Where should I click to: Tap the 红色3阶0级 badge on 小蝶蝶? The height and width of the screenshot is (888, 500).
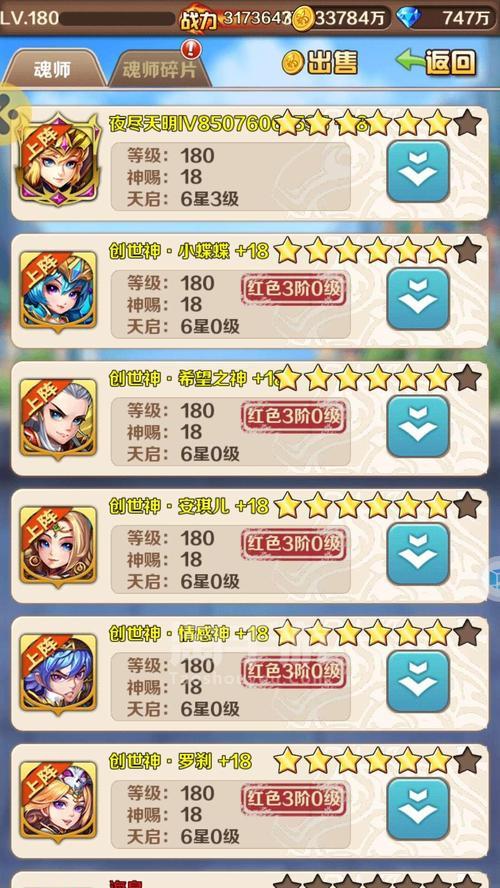[294, 291]
